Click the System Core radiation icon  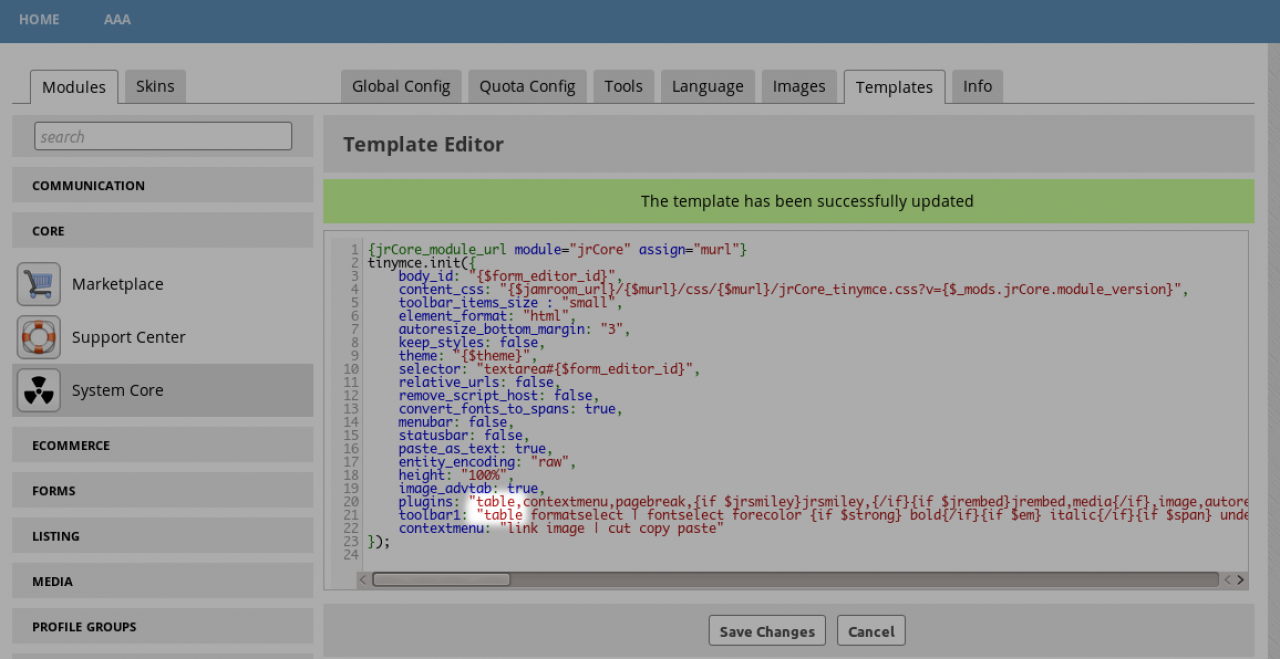(x=39, y=390)
